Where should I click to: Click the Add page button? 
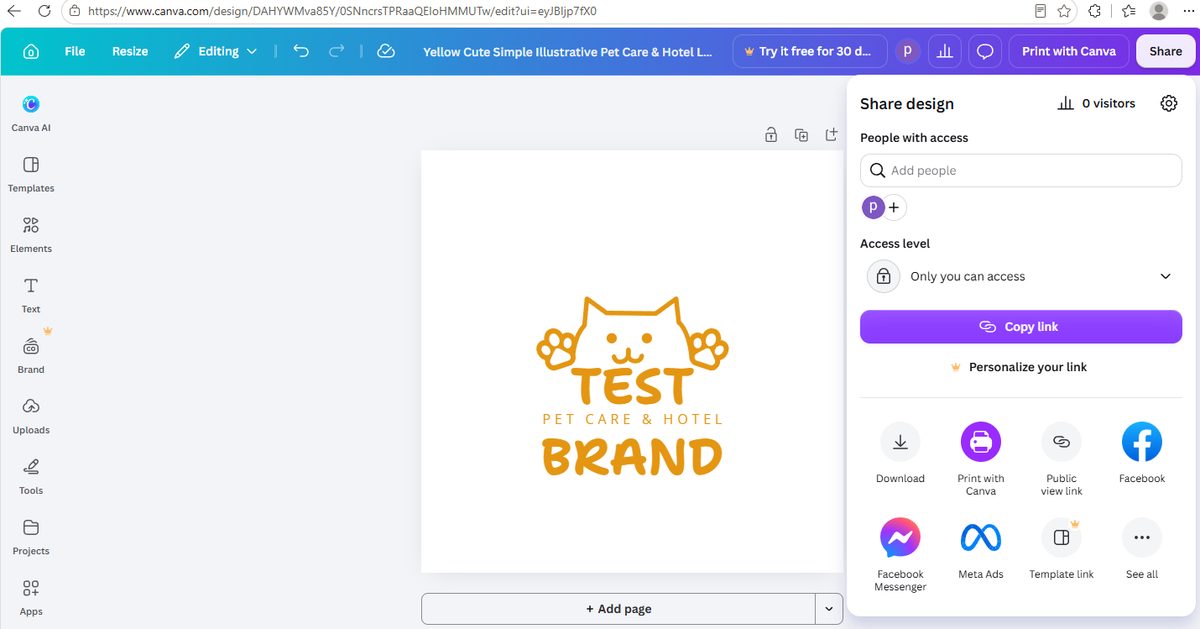pyautogui.click(x=619, y=608)
